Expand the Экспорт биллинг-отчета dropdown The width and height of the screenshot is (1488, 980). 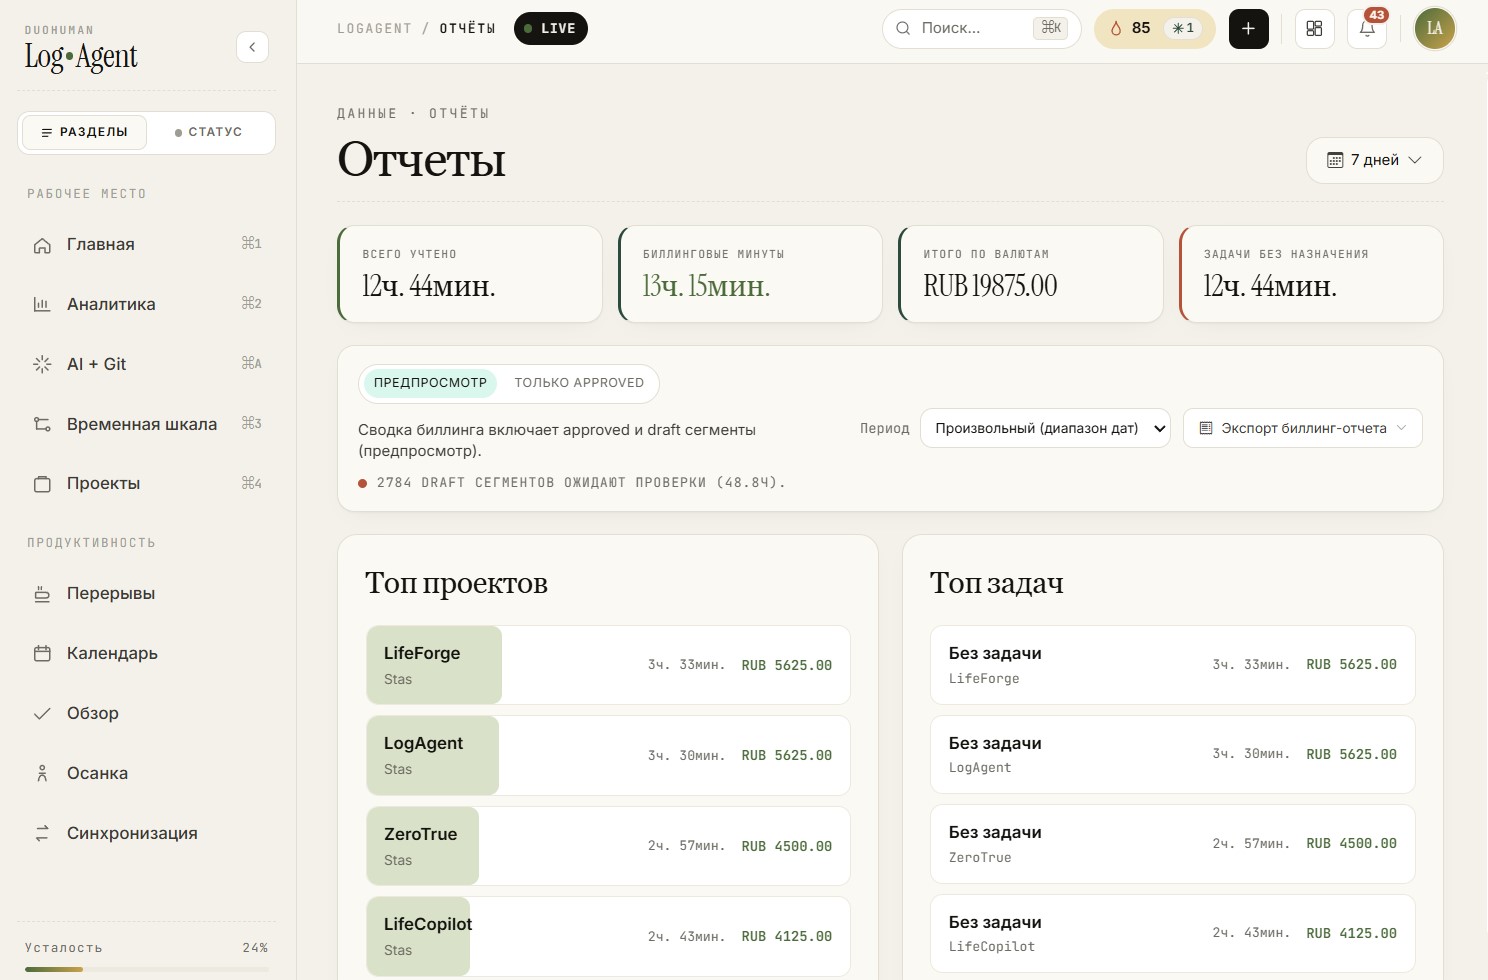coord(1302,428)
